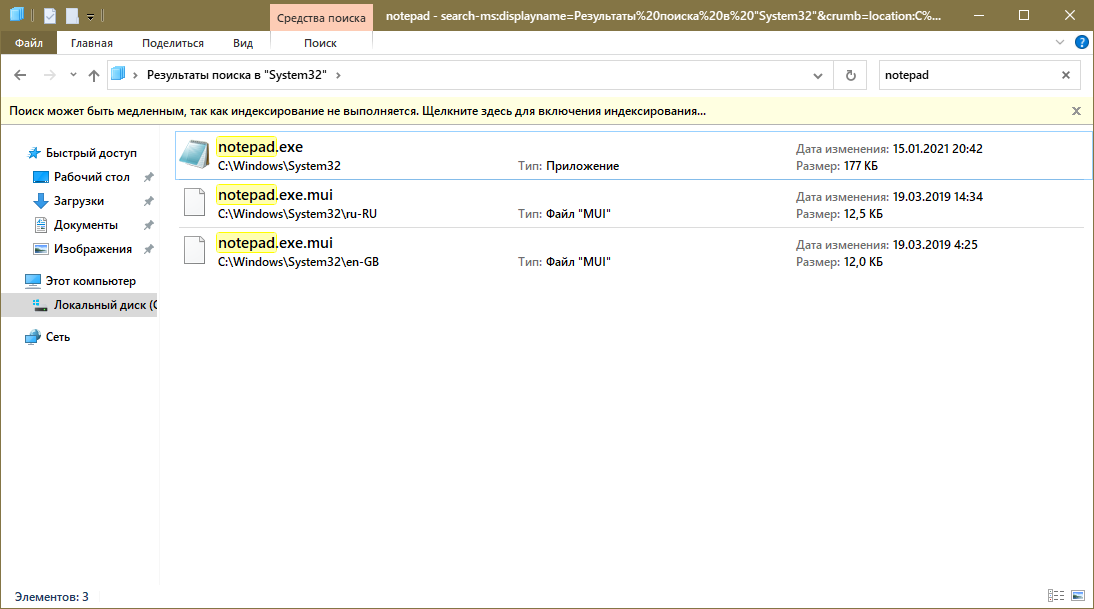The height and width of the screenshot is (609, 1094).
Task: Click the Properties icon in title bar
Action: (50, 16)
